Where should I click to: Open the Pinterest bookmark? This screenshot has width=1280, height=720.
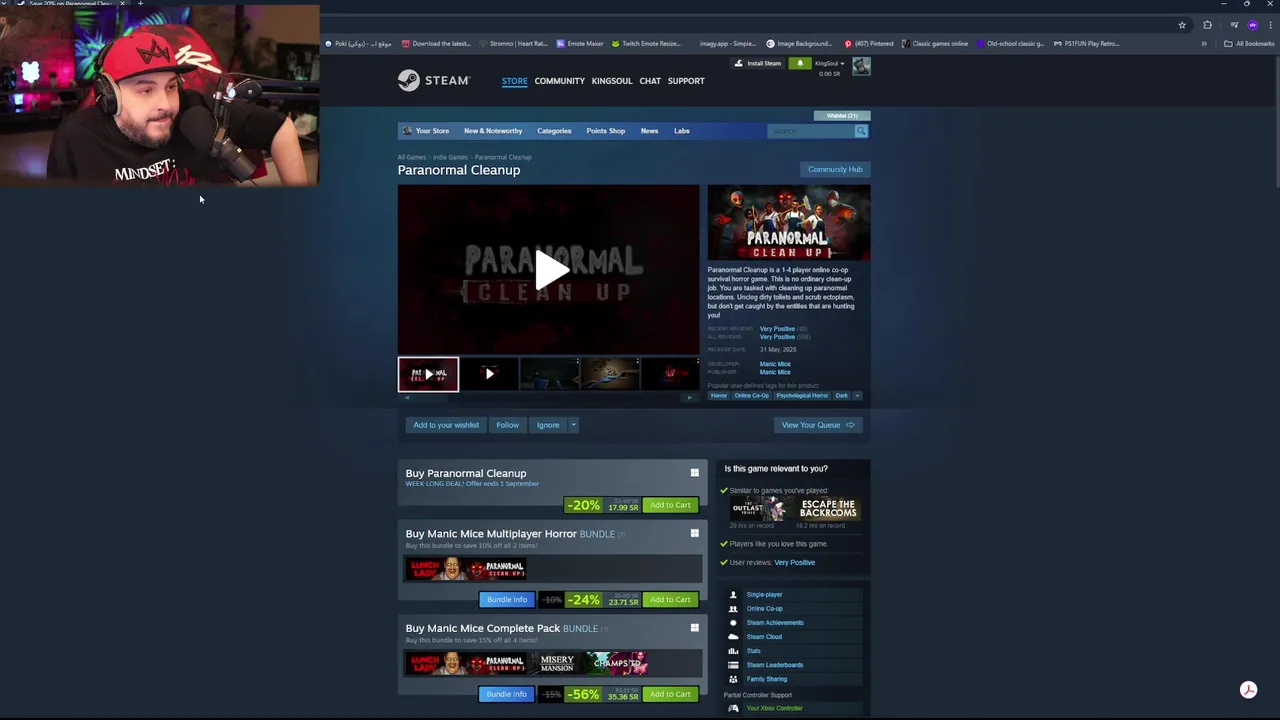click(x=869, y=44)
